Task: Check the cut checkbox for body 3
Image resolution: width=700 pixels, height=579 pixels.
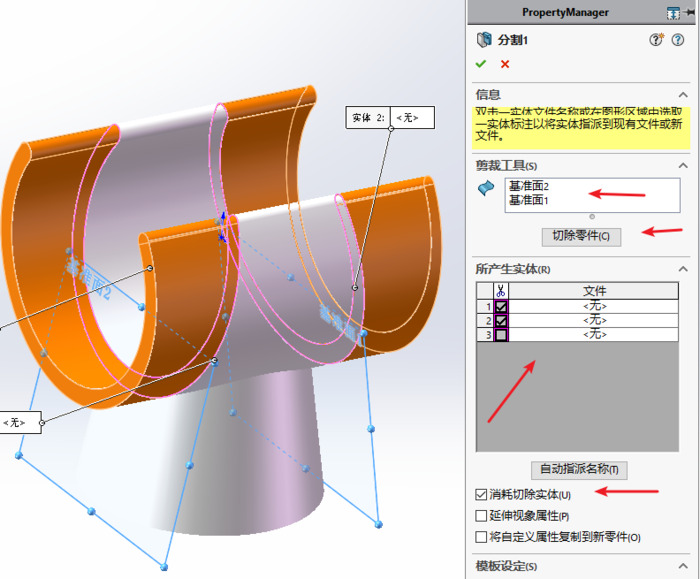Action: tap(501, 335)
